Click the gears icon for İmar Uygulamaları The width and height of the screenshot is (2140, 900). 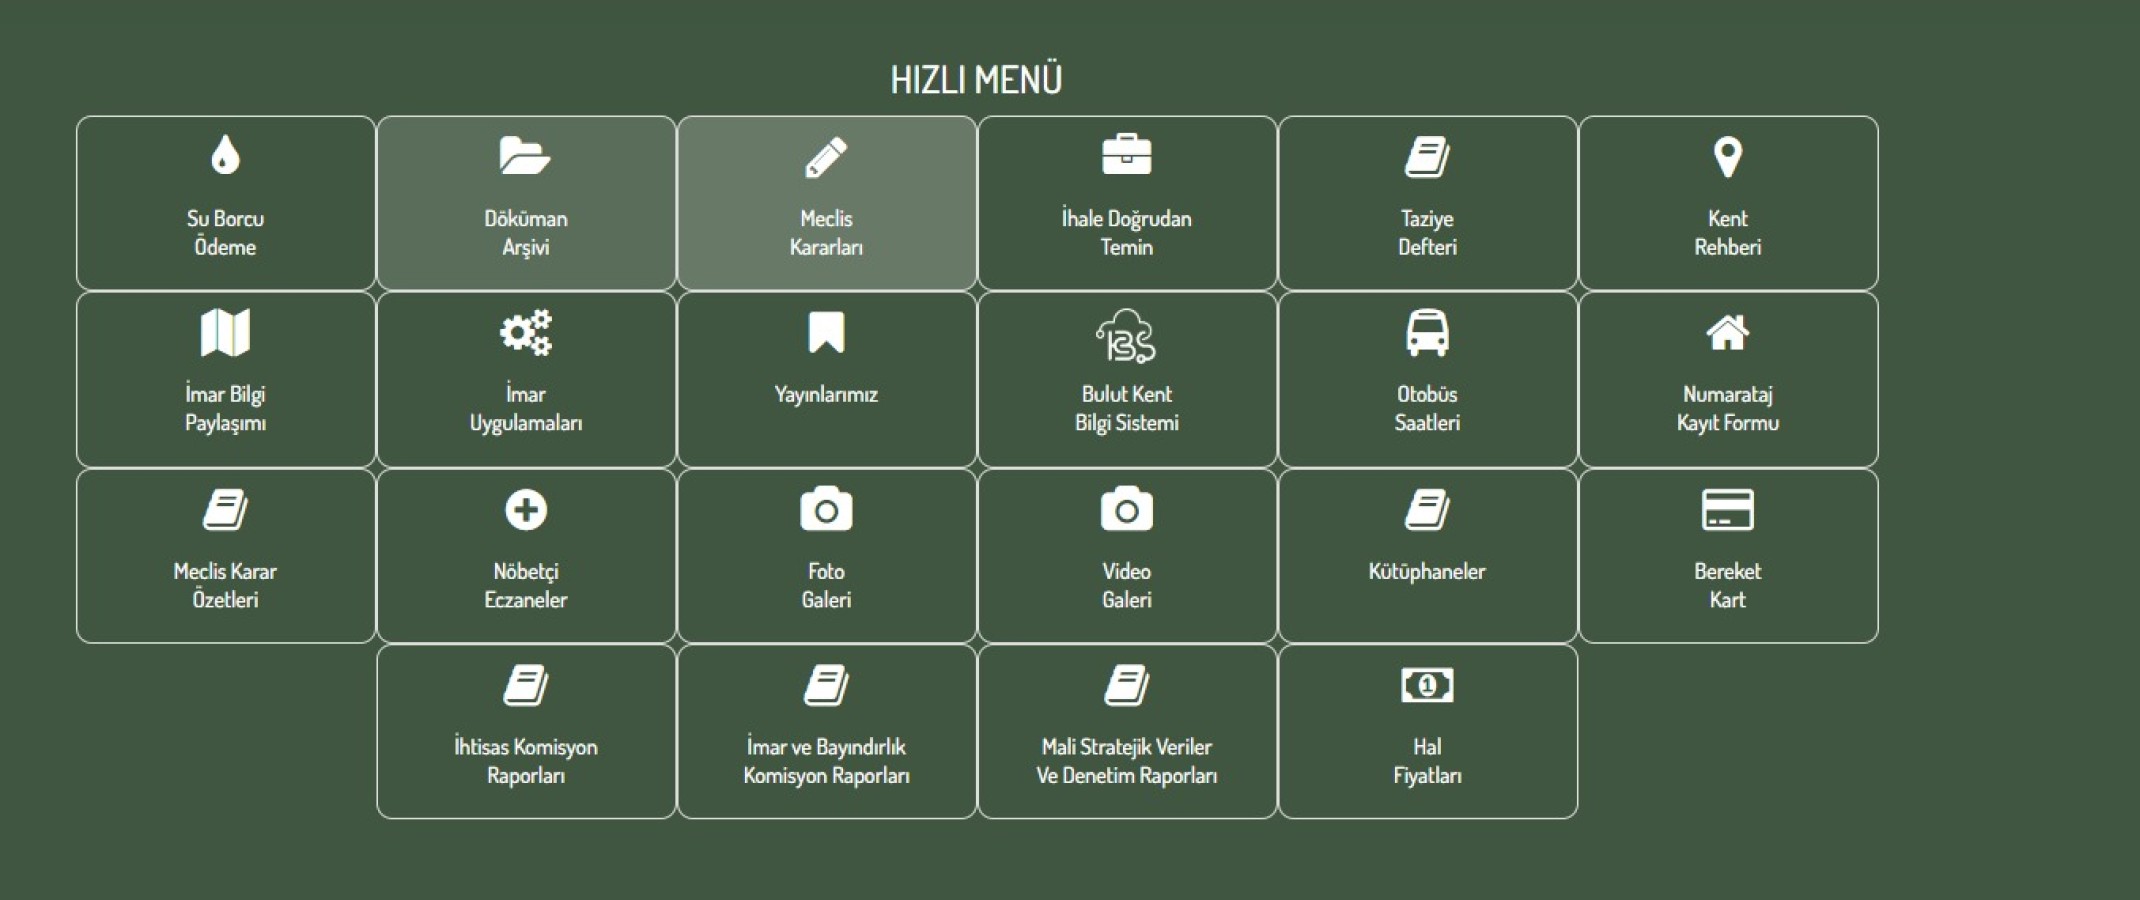coord(525,333)
